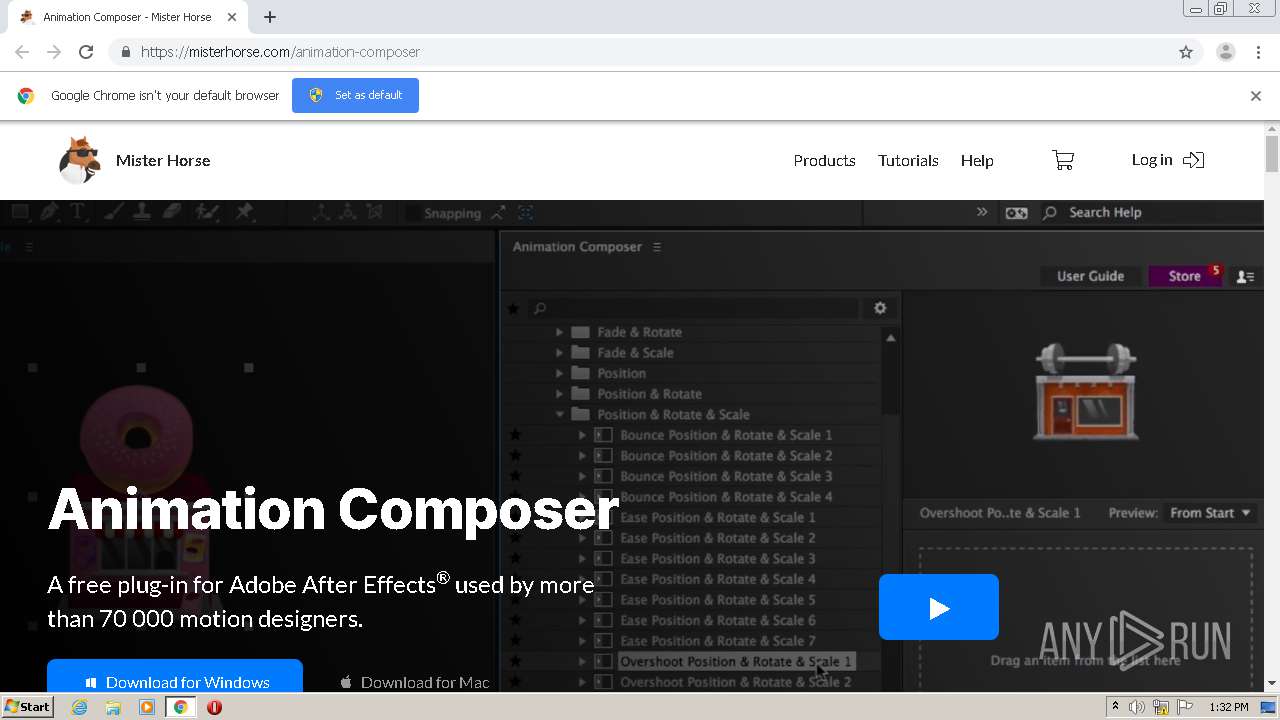1280x720 pixels.
Task: Open the Help menu item
Action: tap(977, 160)
